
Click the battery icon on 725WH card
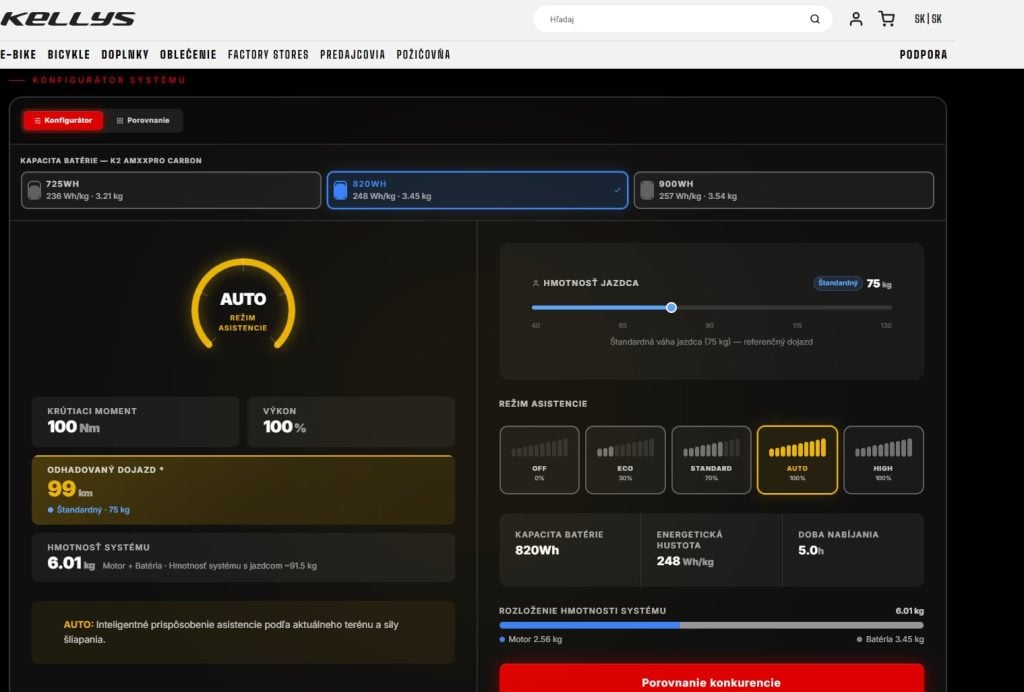tap(34, 190)
